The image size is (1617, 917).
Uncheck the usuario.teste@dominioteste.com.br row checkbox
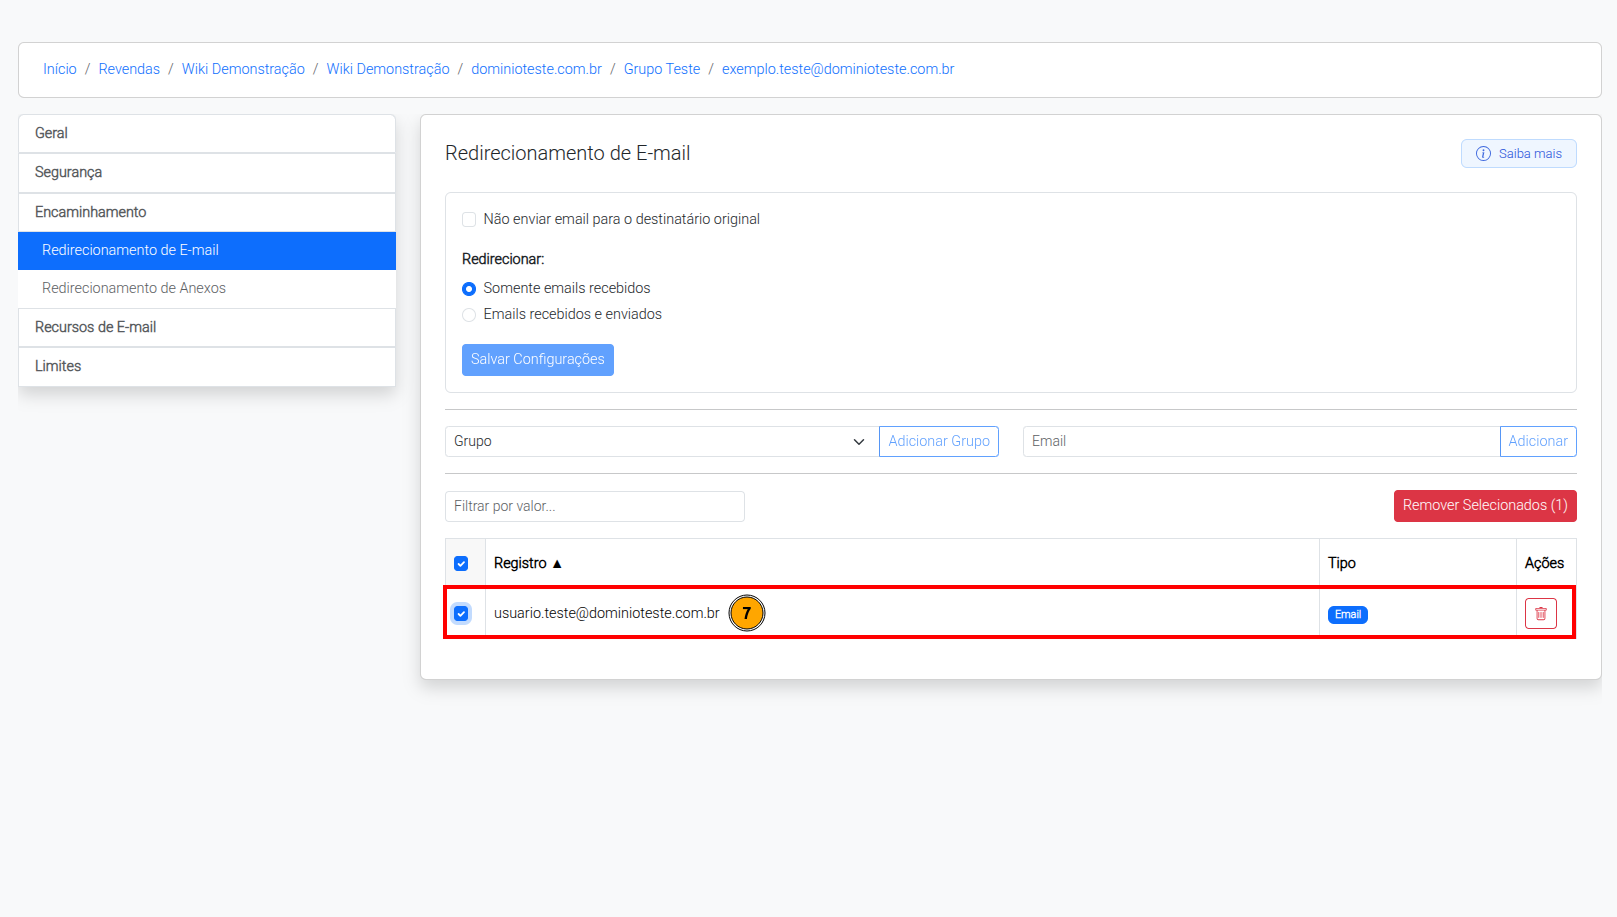[461, 613]
